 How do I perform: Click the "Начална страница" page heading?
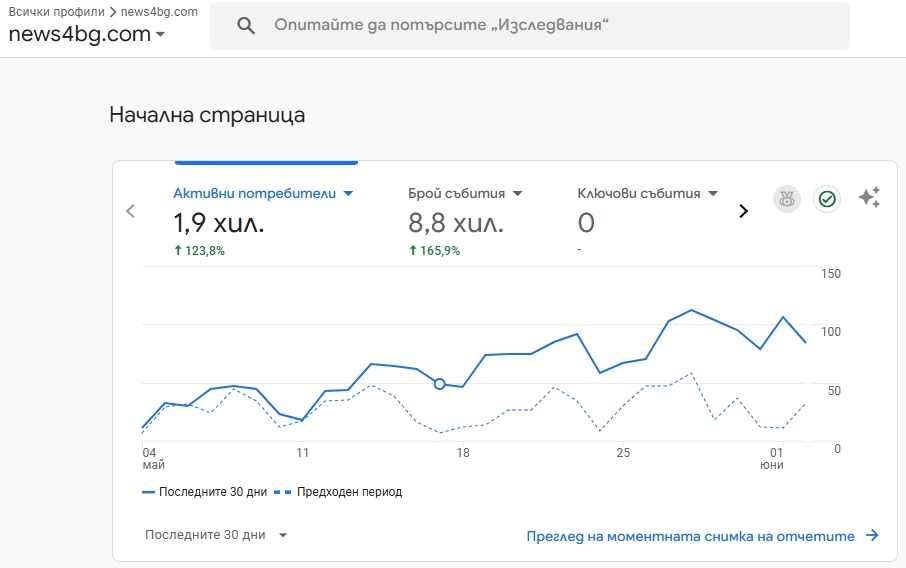coord(207,115)
